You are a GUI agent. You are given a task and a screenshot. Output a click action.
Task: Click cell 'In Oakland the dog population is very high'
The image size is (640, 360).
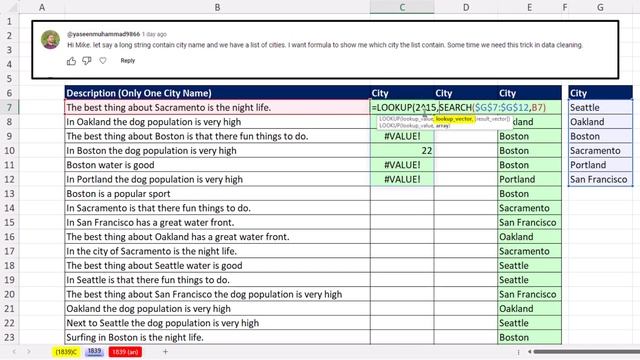click(217, 122)
